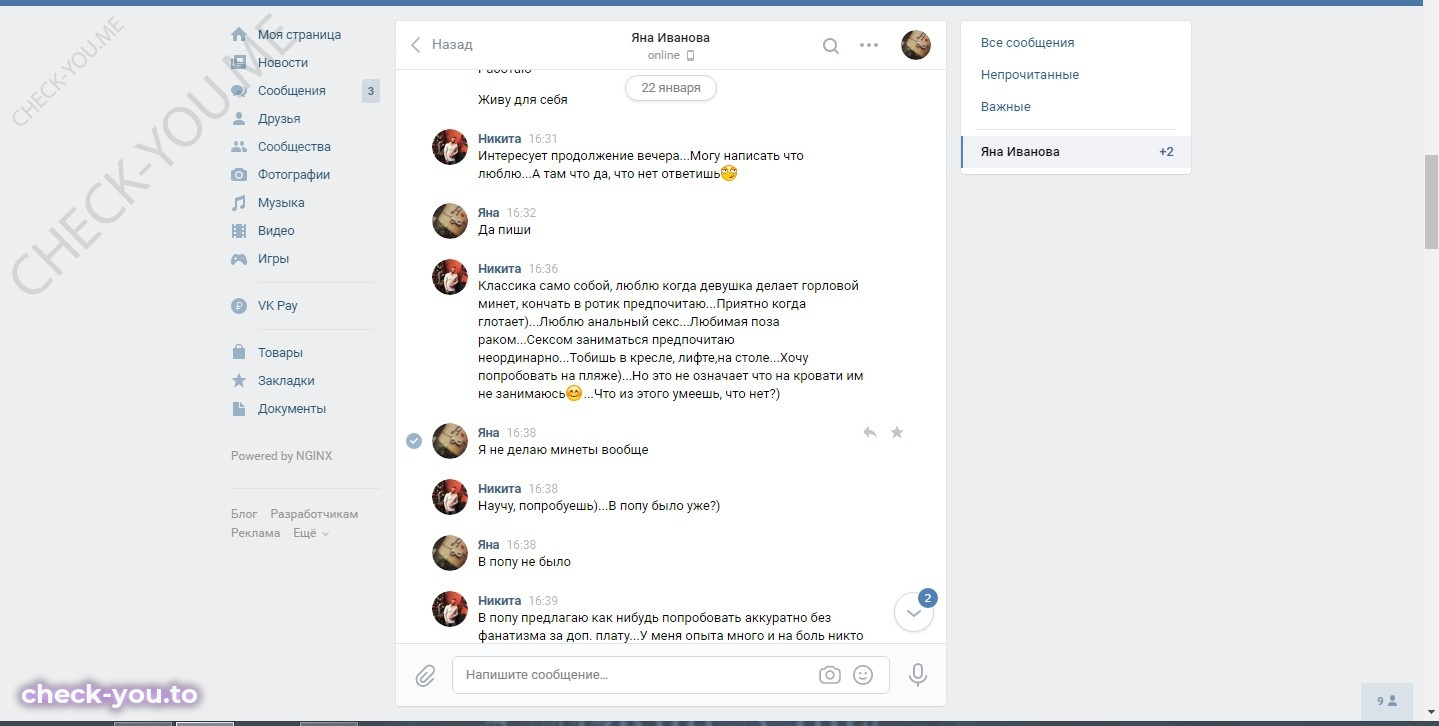Mark selected message important with star
The height and width of the screenshot is (726, 1439).
click(897, 432)
